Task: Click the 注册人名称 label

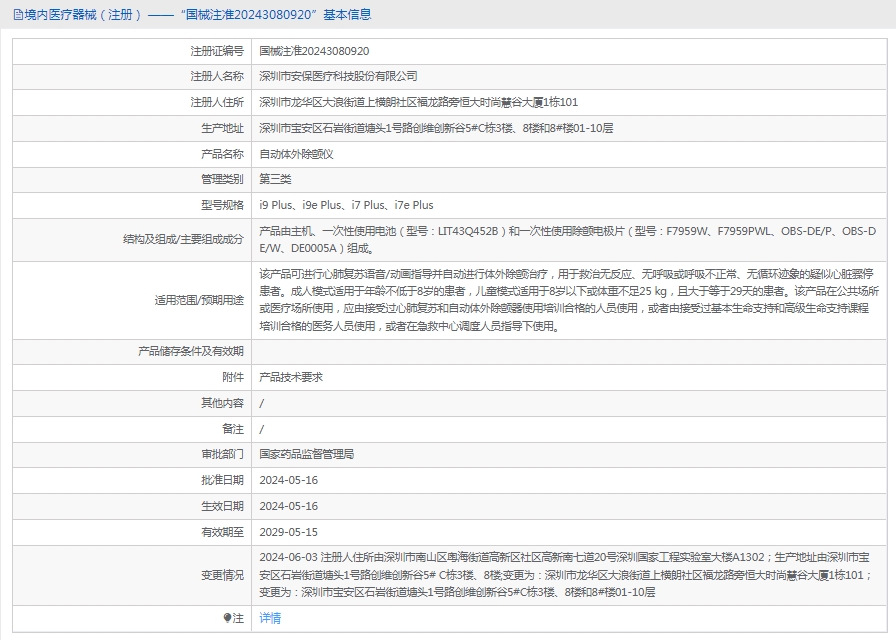Action: 217,76
